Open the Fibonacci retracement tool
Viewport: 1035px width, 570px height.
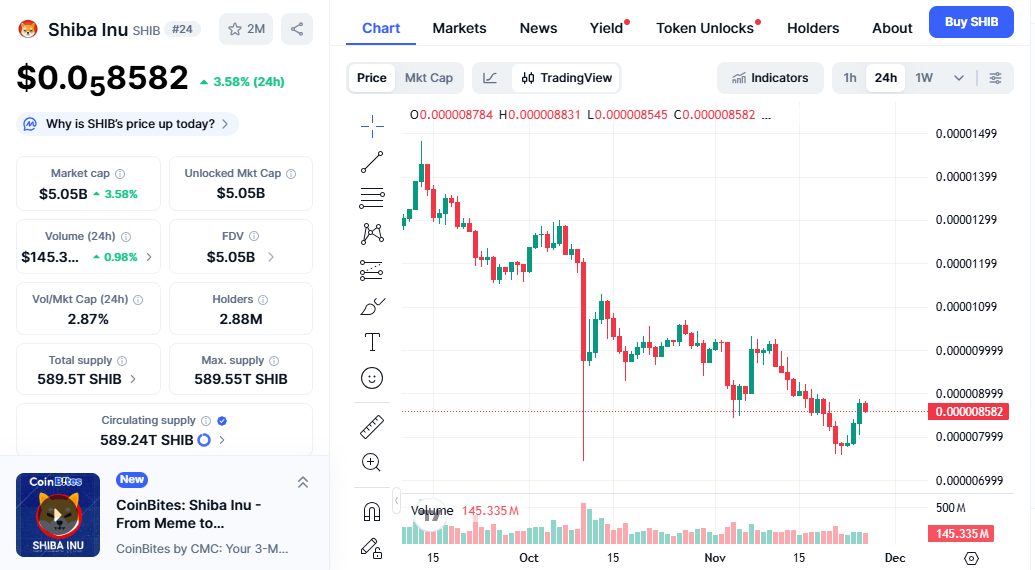[x=372, y=198]
